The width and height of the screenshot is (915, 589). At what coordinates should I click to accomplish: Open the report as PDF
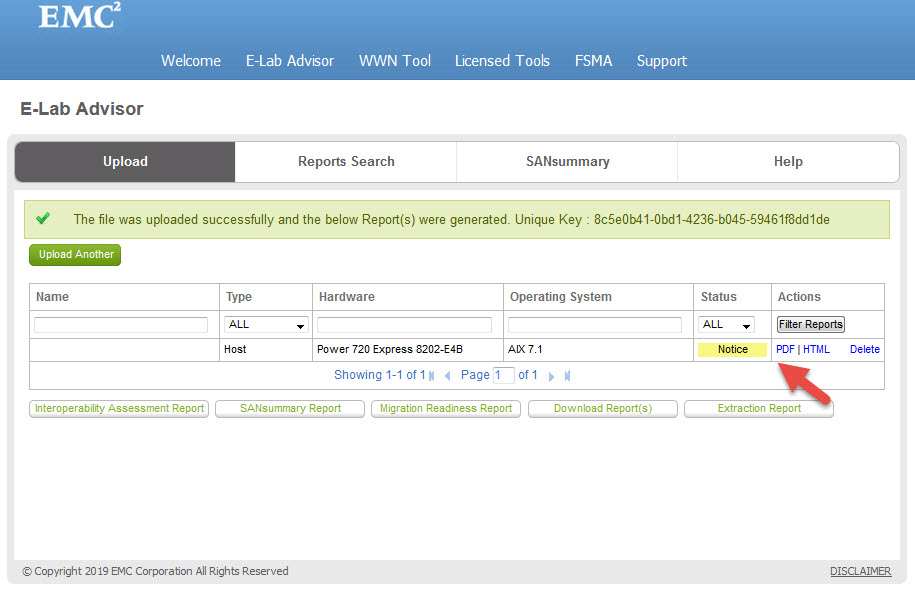786,349
